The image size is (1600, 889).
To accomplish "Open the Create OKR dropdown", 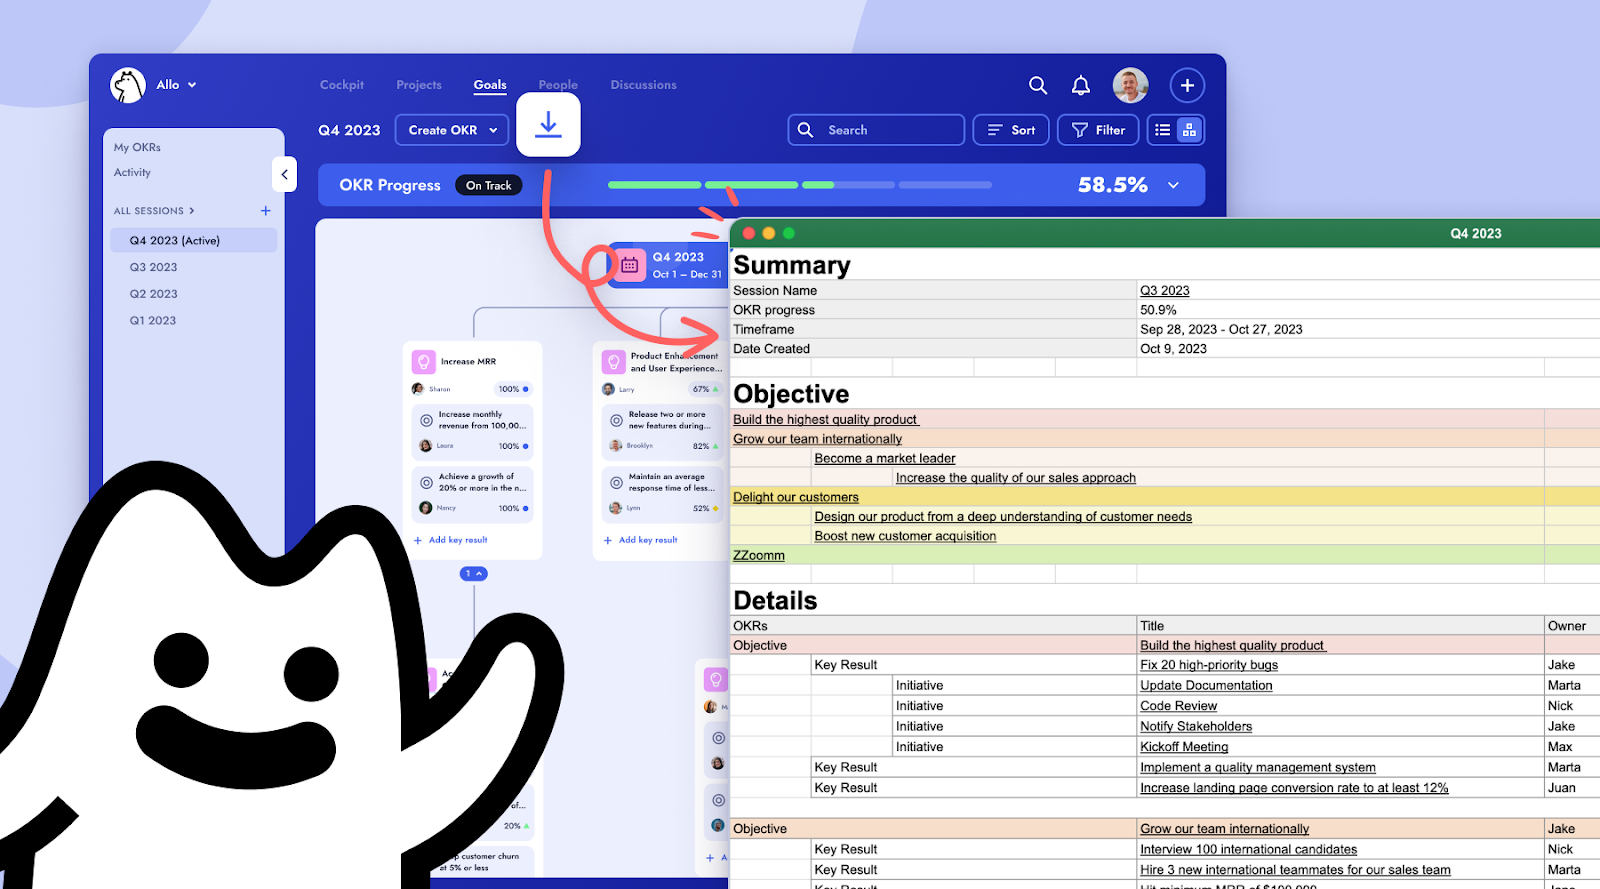I will [452, 130].
